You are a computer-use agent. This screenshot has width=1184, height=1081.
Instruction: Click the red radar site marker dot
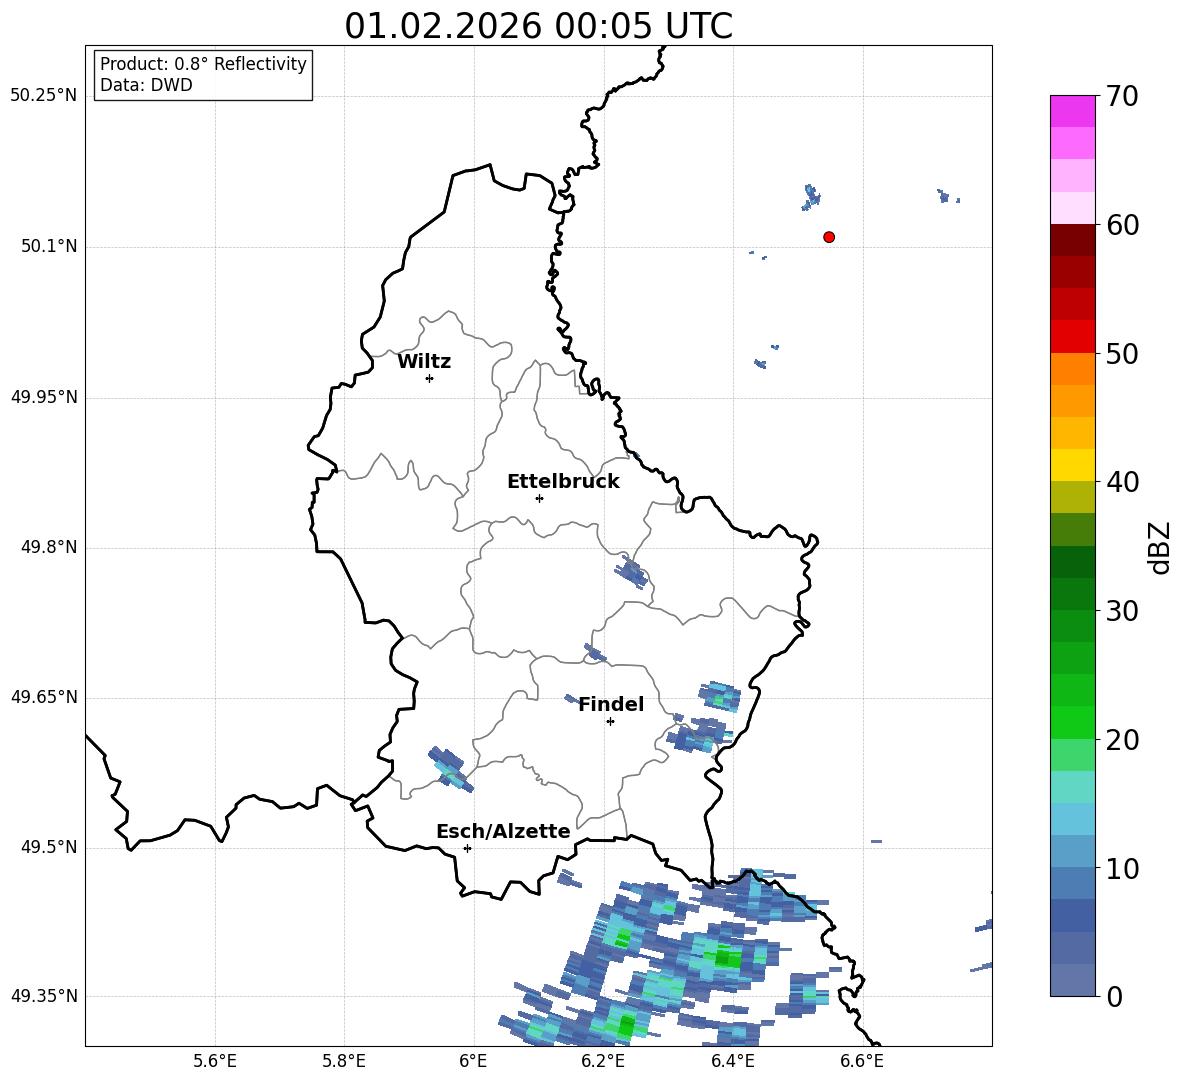pos(828,237)
